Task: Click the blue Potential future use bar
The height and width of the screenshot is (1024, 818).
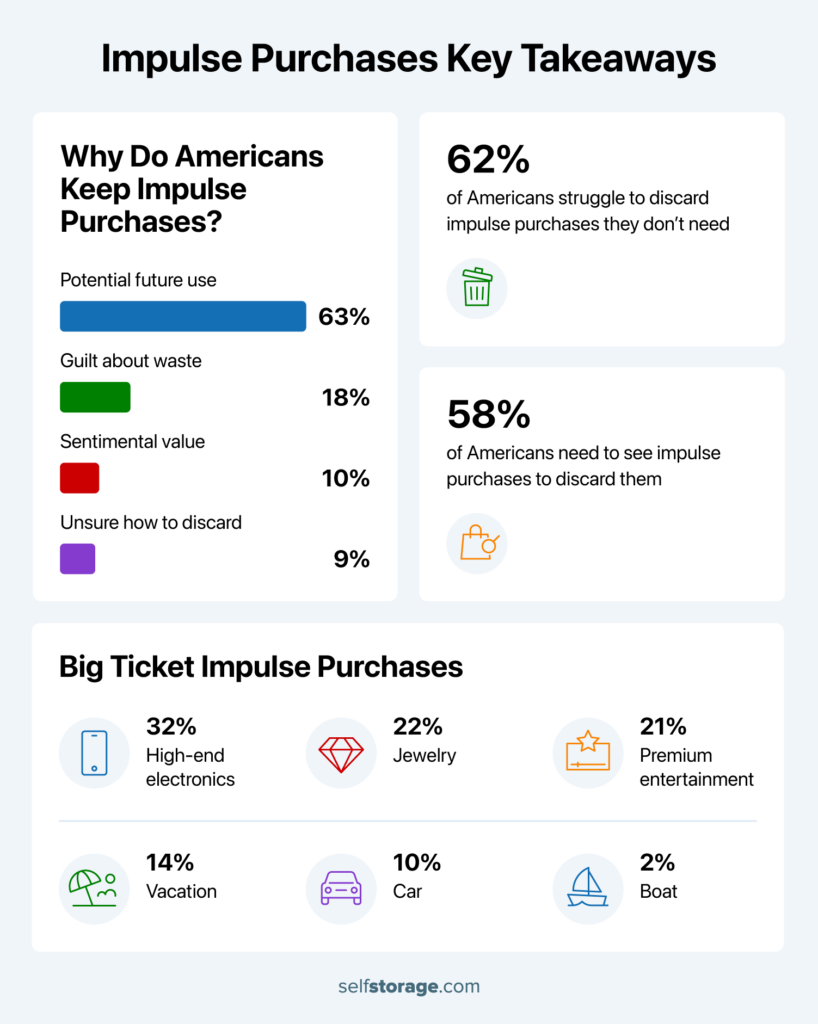Action: point(183,316)
